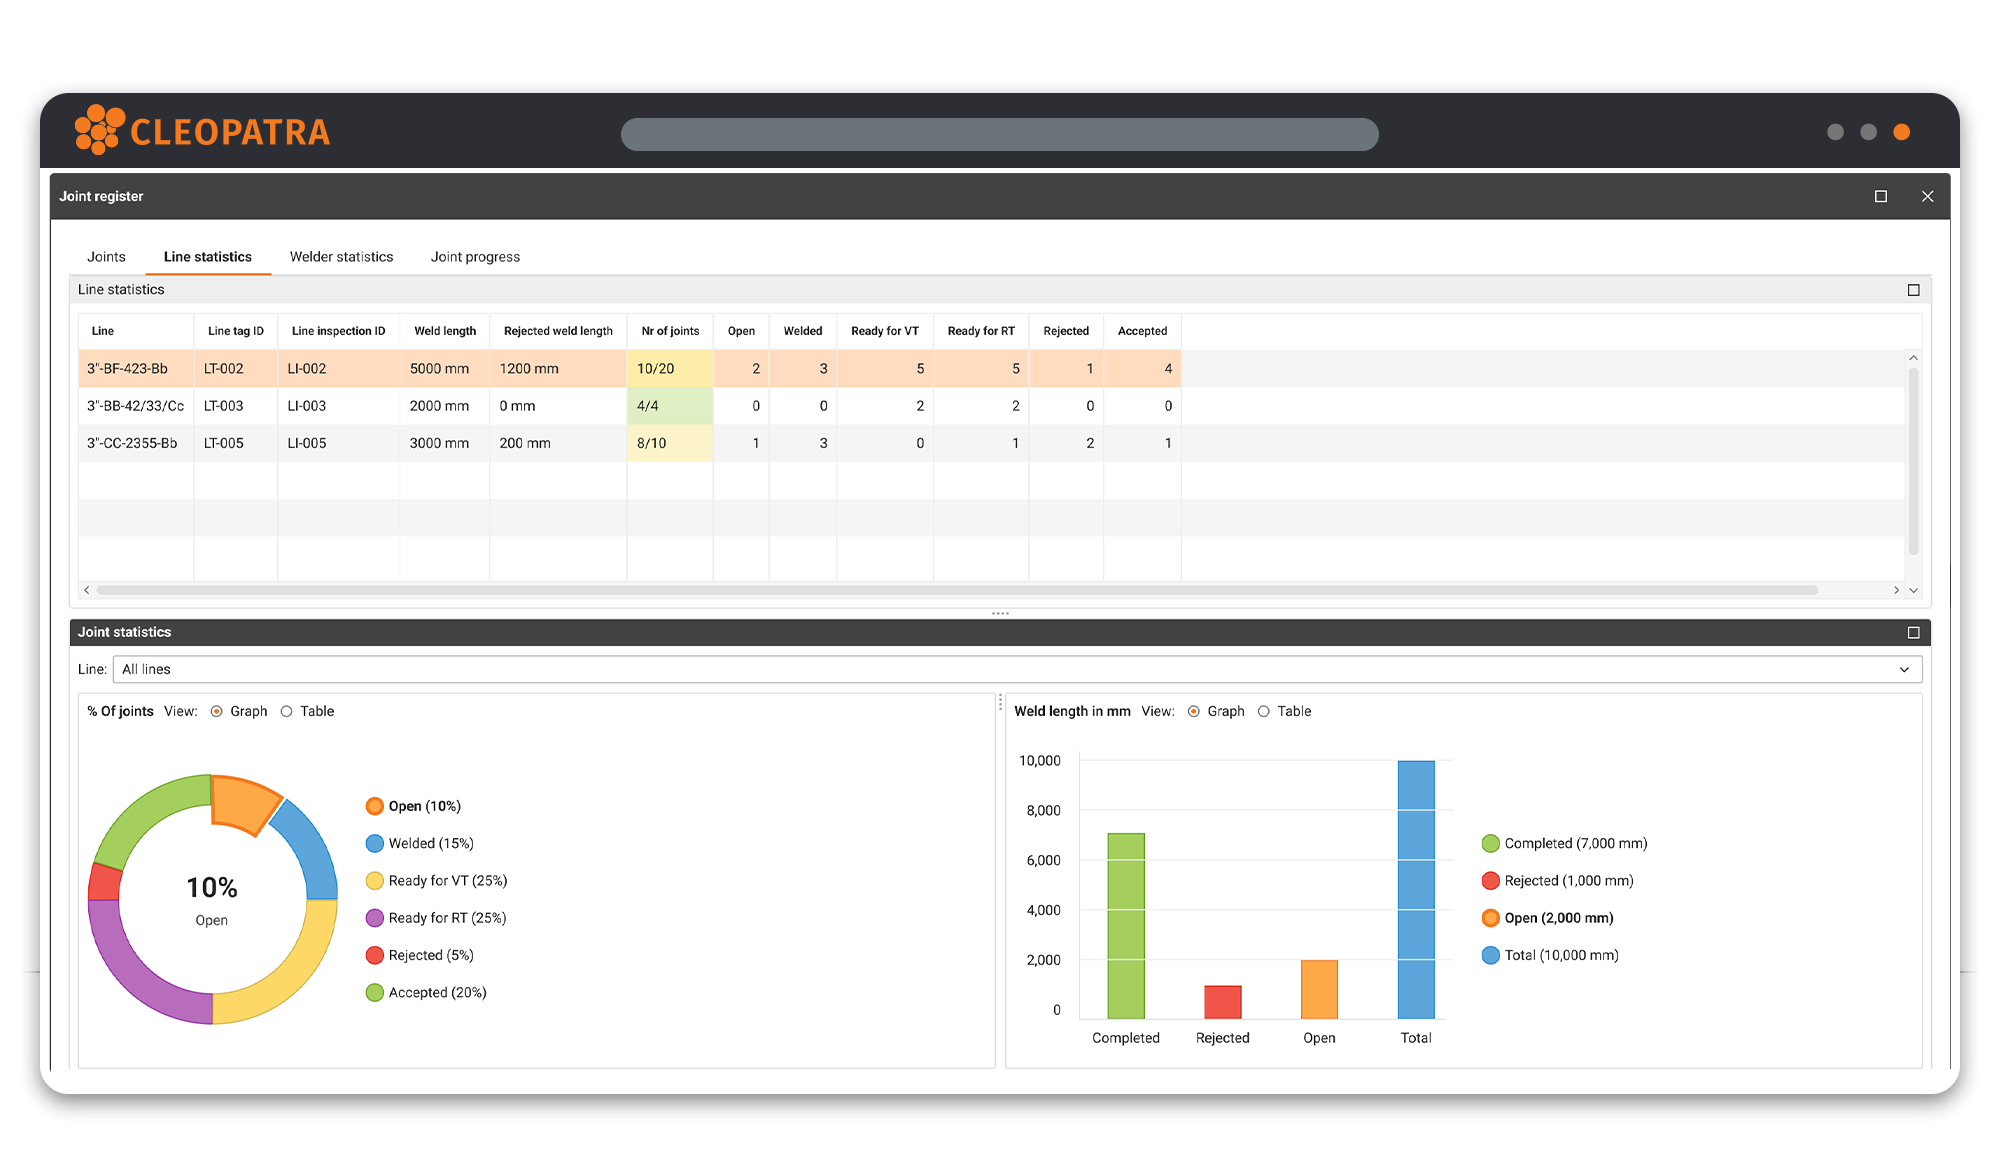Select row for line 3"-CC-2355-Bb
This screenshot has height=1160, width=2000.
(x=132, y=443)
